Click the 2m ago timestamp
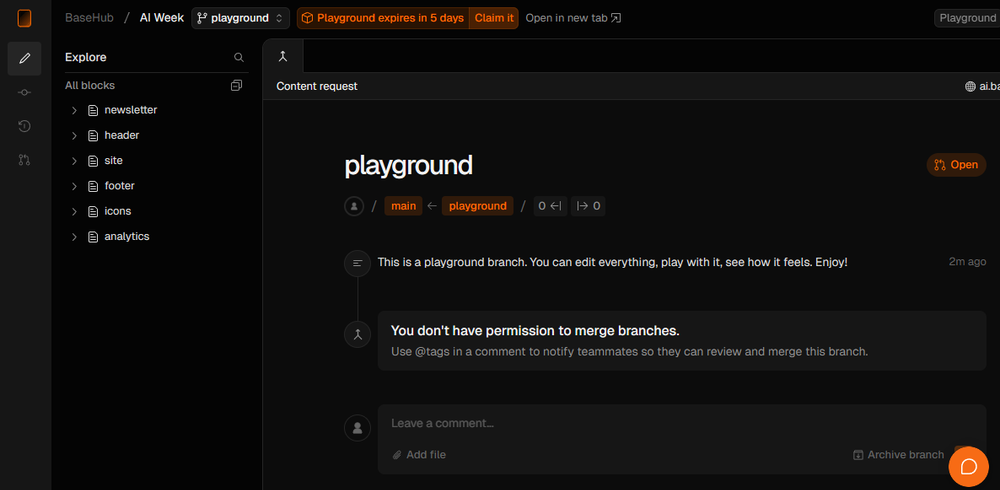The image size is (1000, 490). coord(967,262)
